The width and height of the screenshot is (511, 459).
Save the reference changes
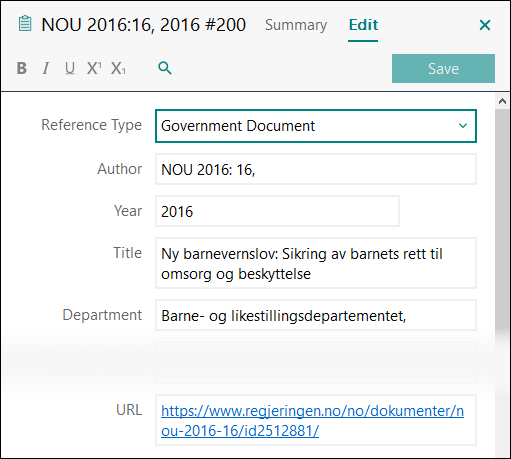tap(443, 69)
